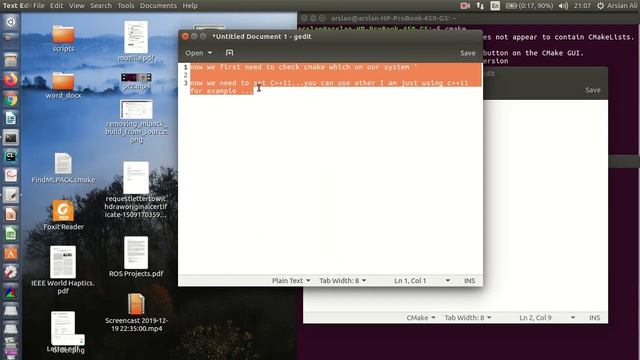Open the keyboard layout En indicator

point(495,6)
